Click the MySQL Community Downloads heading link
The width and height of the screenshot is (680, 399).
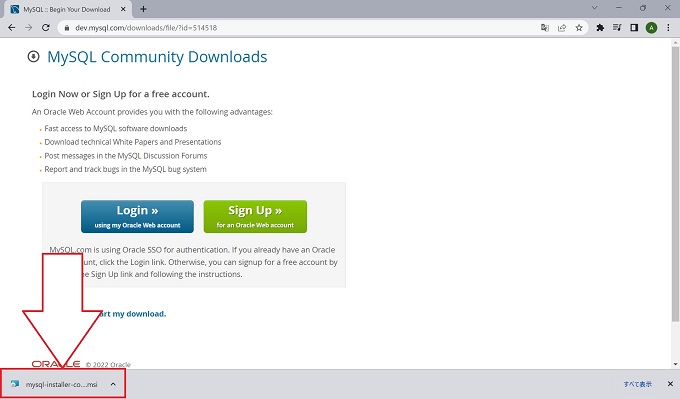tap(157, 57)
